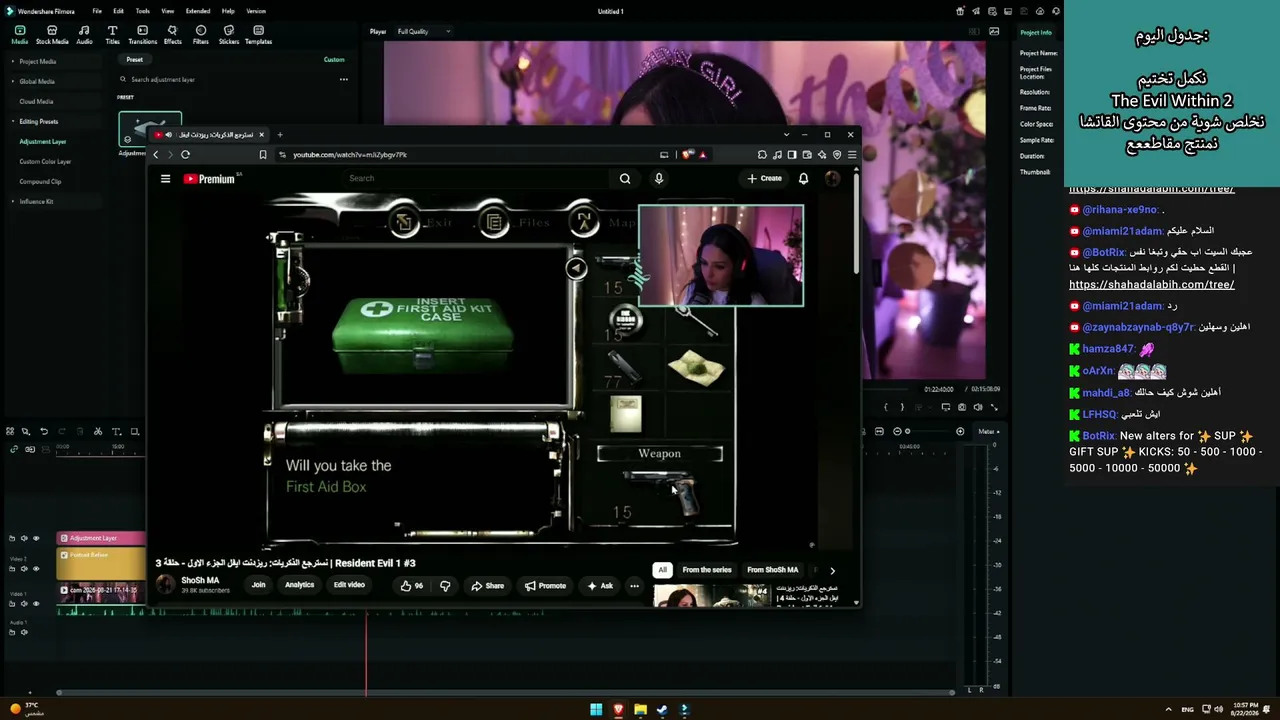
Task: Open the Tools menu
Action: [x=143, y=11]
